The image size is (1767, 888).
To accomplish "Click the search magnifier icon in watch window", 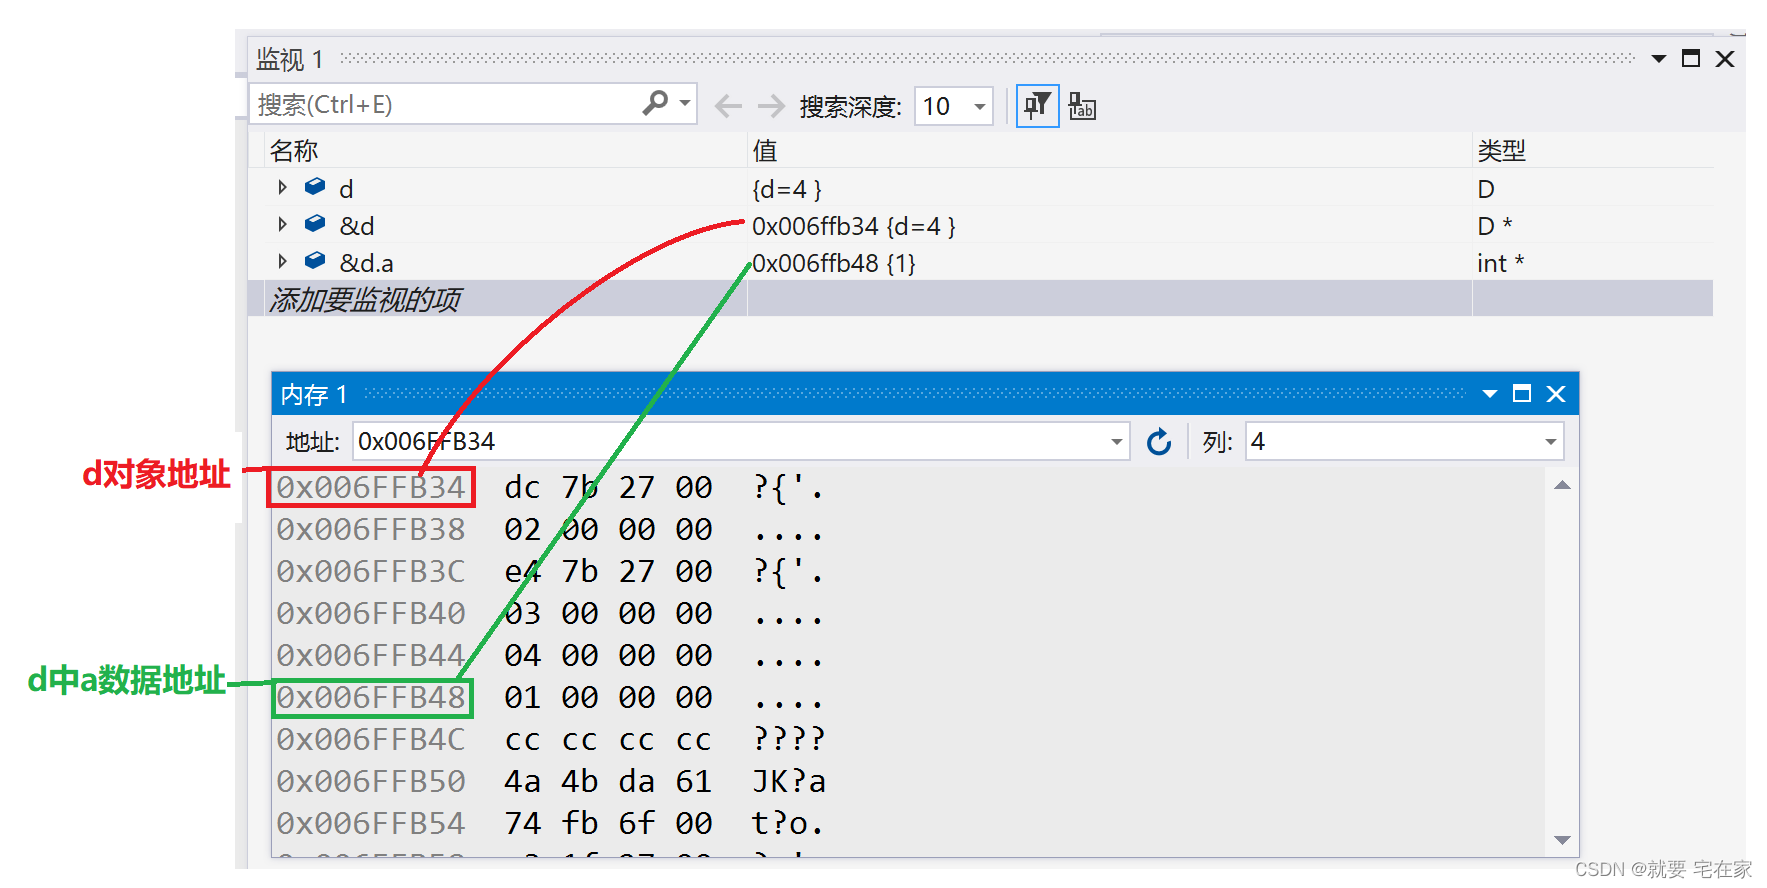I will [655, 103].
